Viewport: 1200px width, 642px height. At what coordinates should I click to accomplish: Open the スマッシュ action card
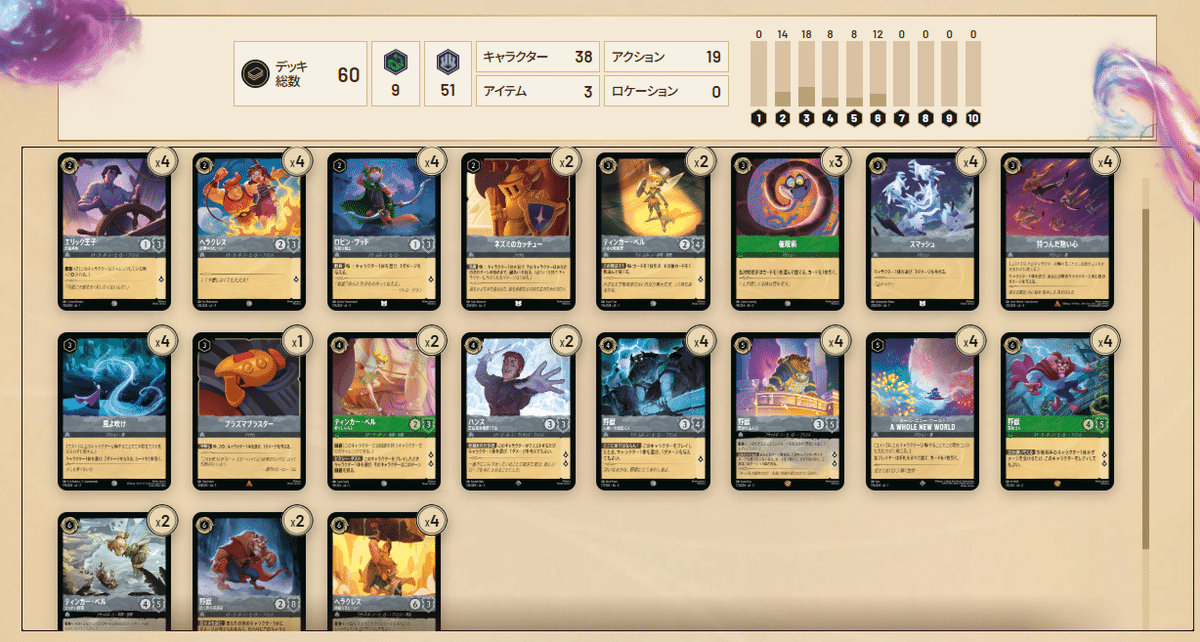pyautogui.click(x=922, y=230)
